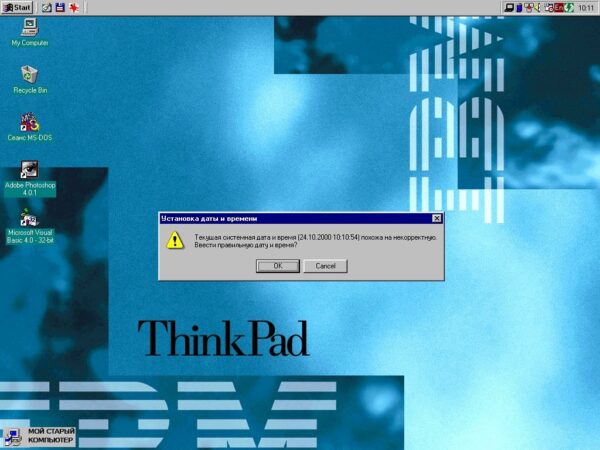This screenshot has width=600, height=450.
Task: Click the red splash quick launch icon
Action: (74, 7)
